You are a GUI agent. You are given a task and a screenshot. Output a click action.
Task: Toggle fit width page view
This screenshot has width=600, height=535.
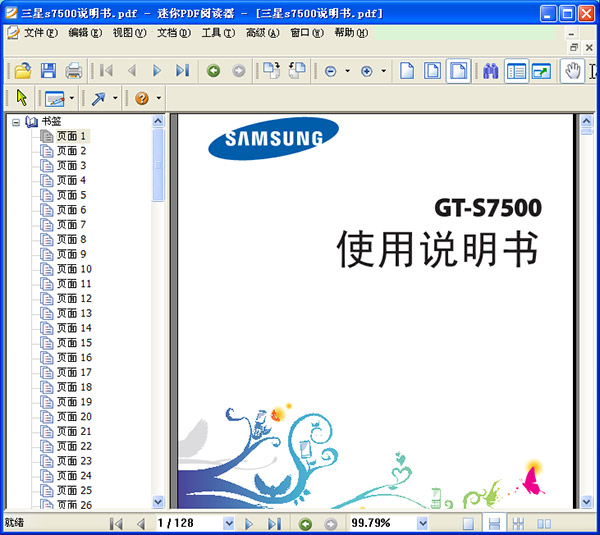[458, 71]
